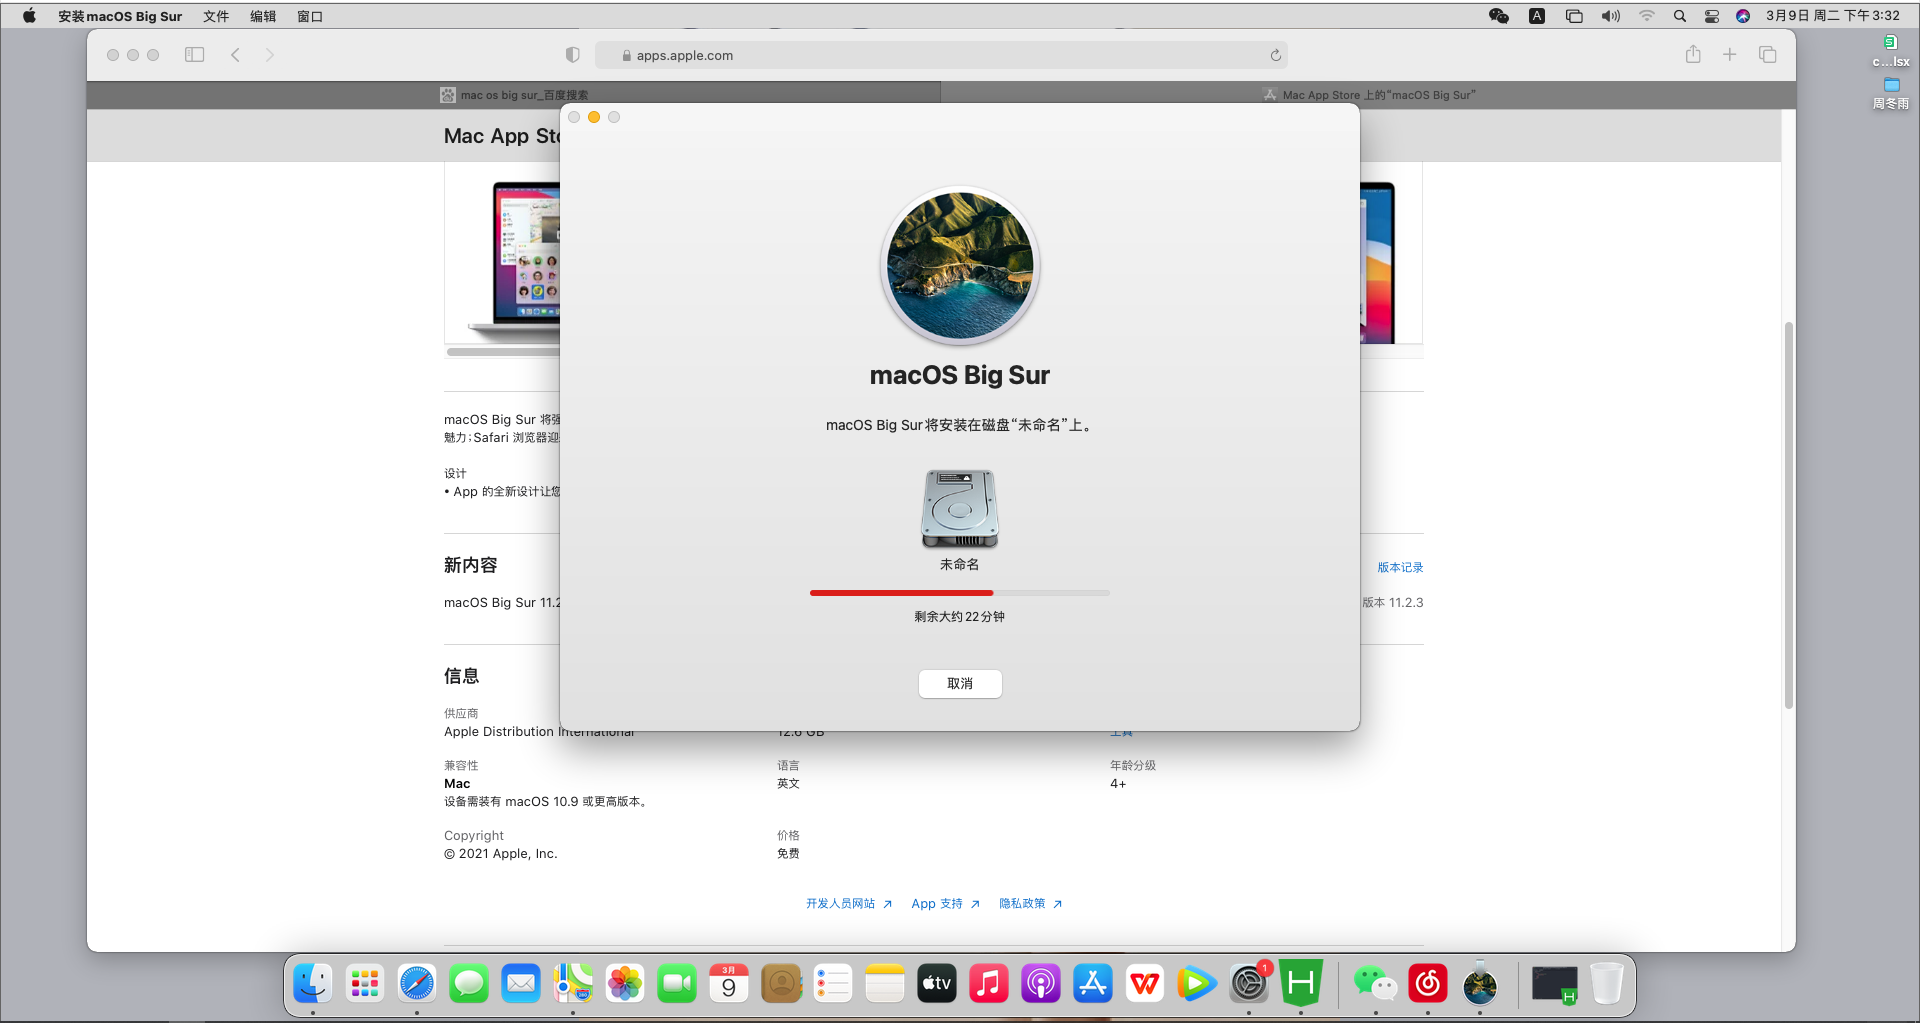This screenshot has height=1023, width=1920.
Task: Open the 文件 menu
Action: click(x=216, y=16)
